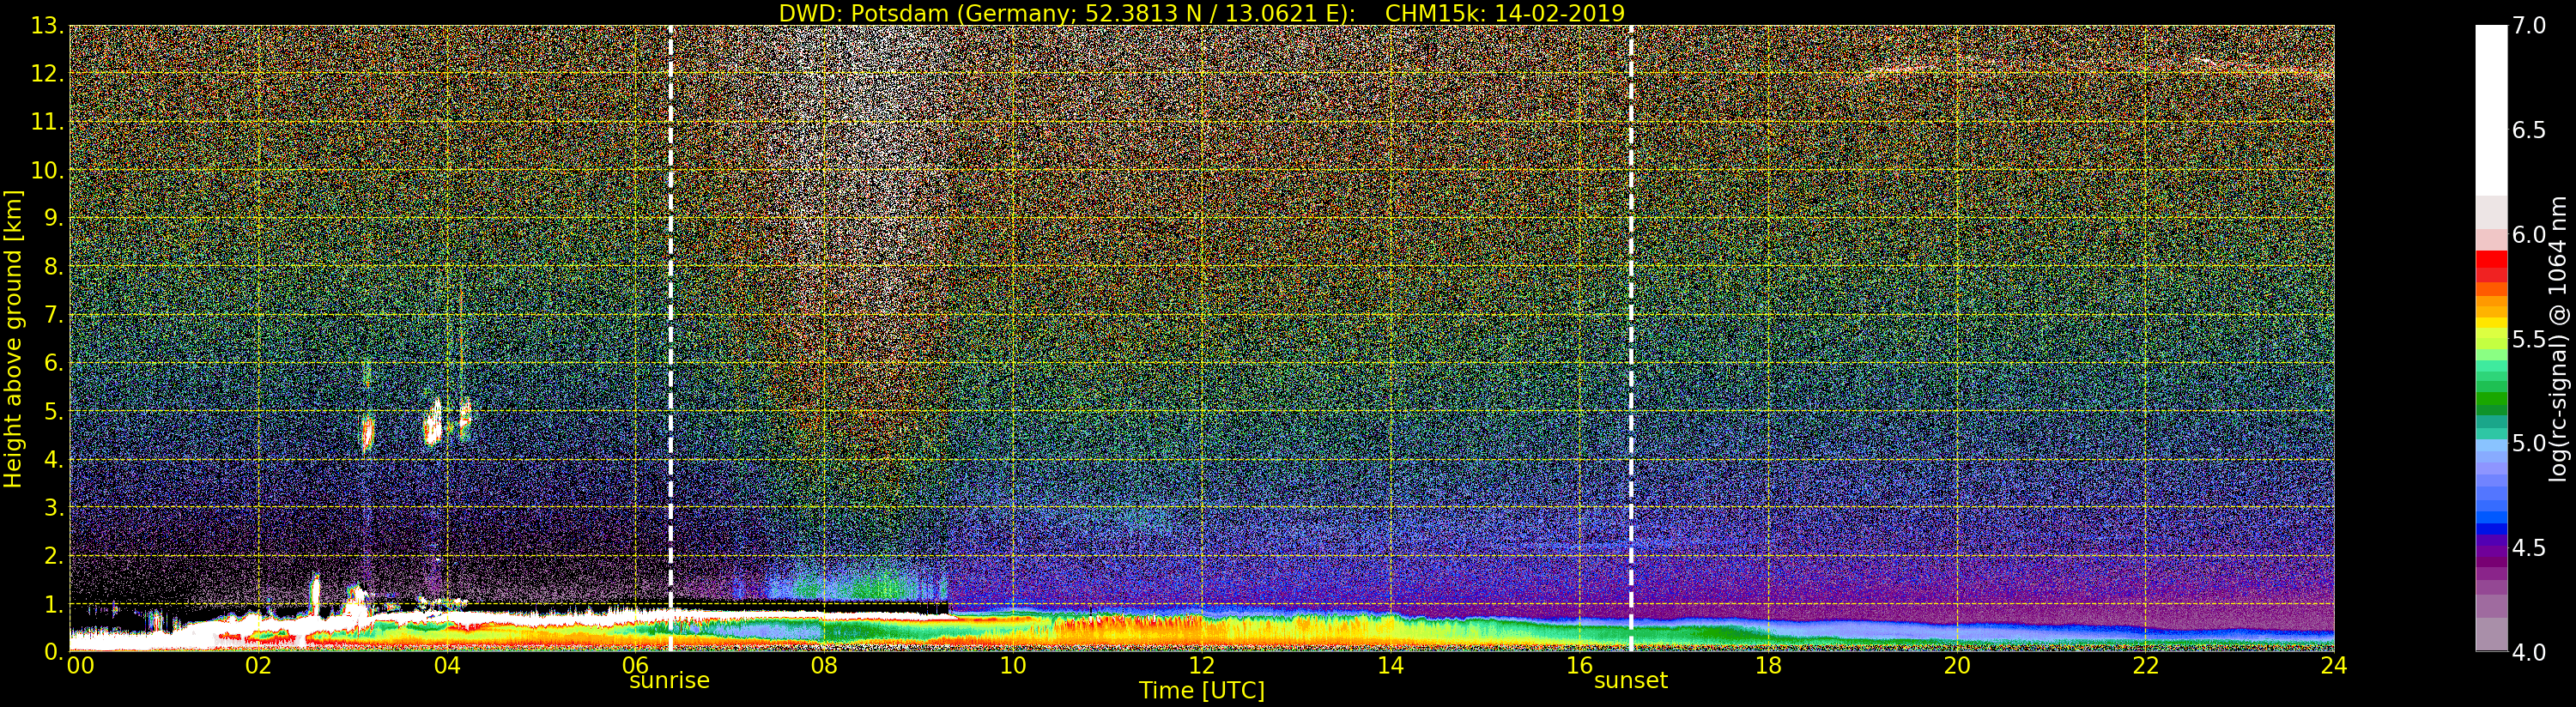Screen dimensions: 2576x707
Task: Click the time axis tick label "10"
Action: click(x=1013, y=666)
